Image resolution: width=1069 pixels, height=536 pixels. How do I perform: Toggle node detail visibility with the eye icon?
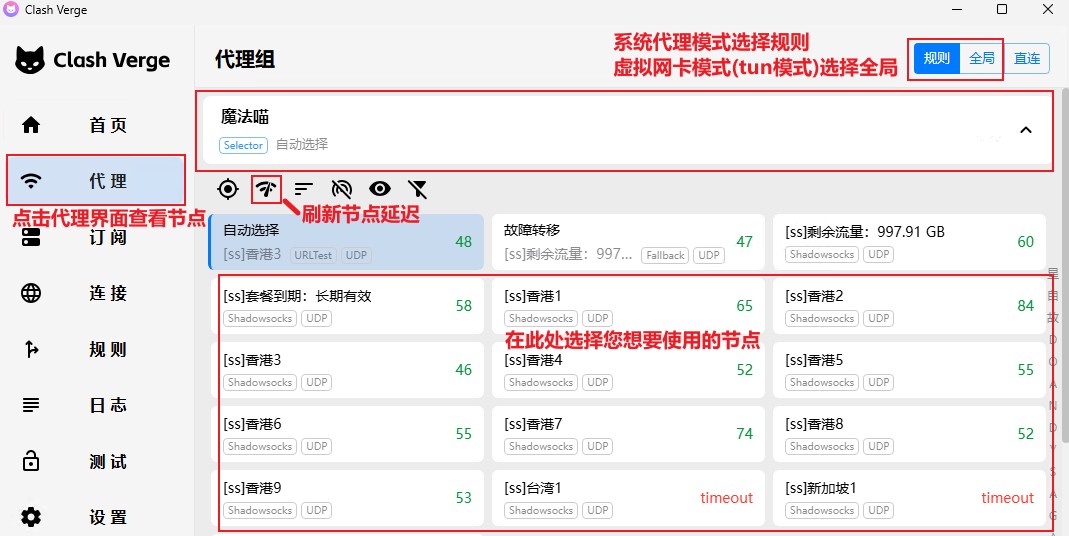coord(380,189)
